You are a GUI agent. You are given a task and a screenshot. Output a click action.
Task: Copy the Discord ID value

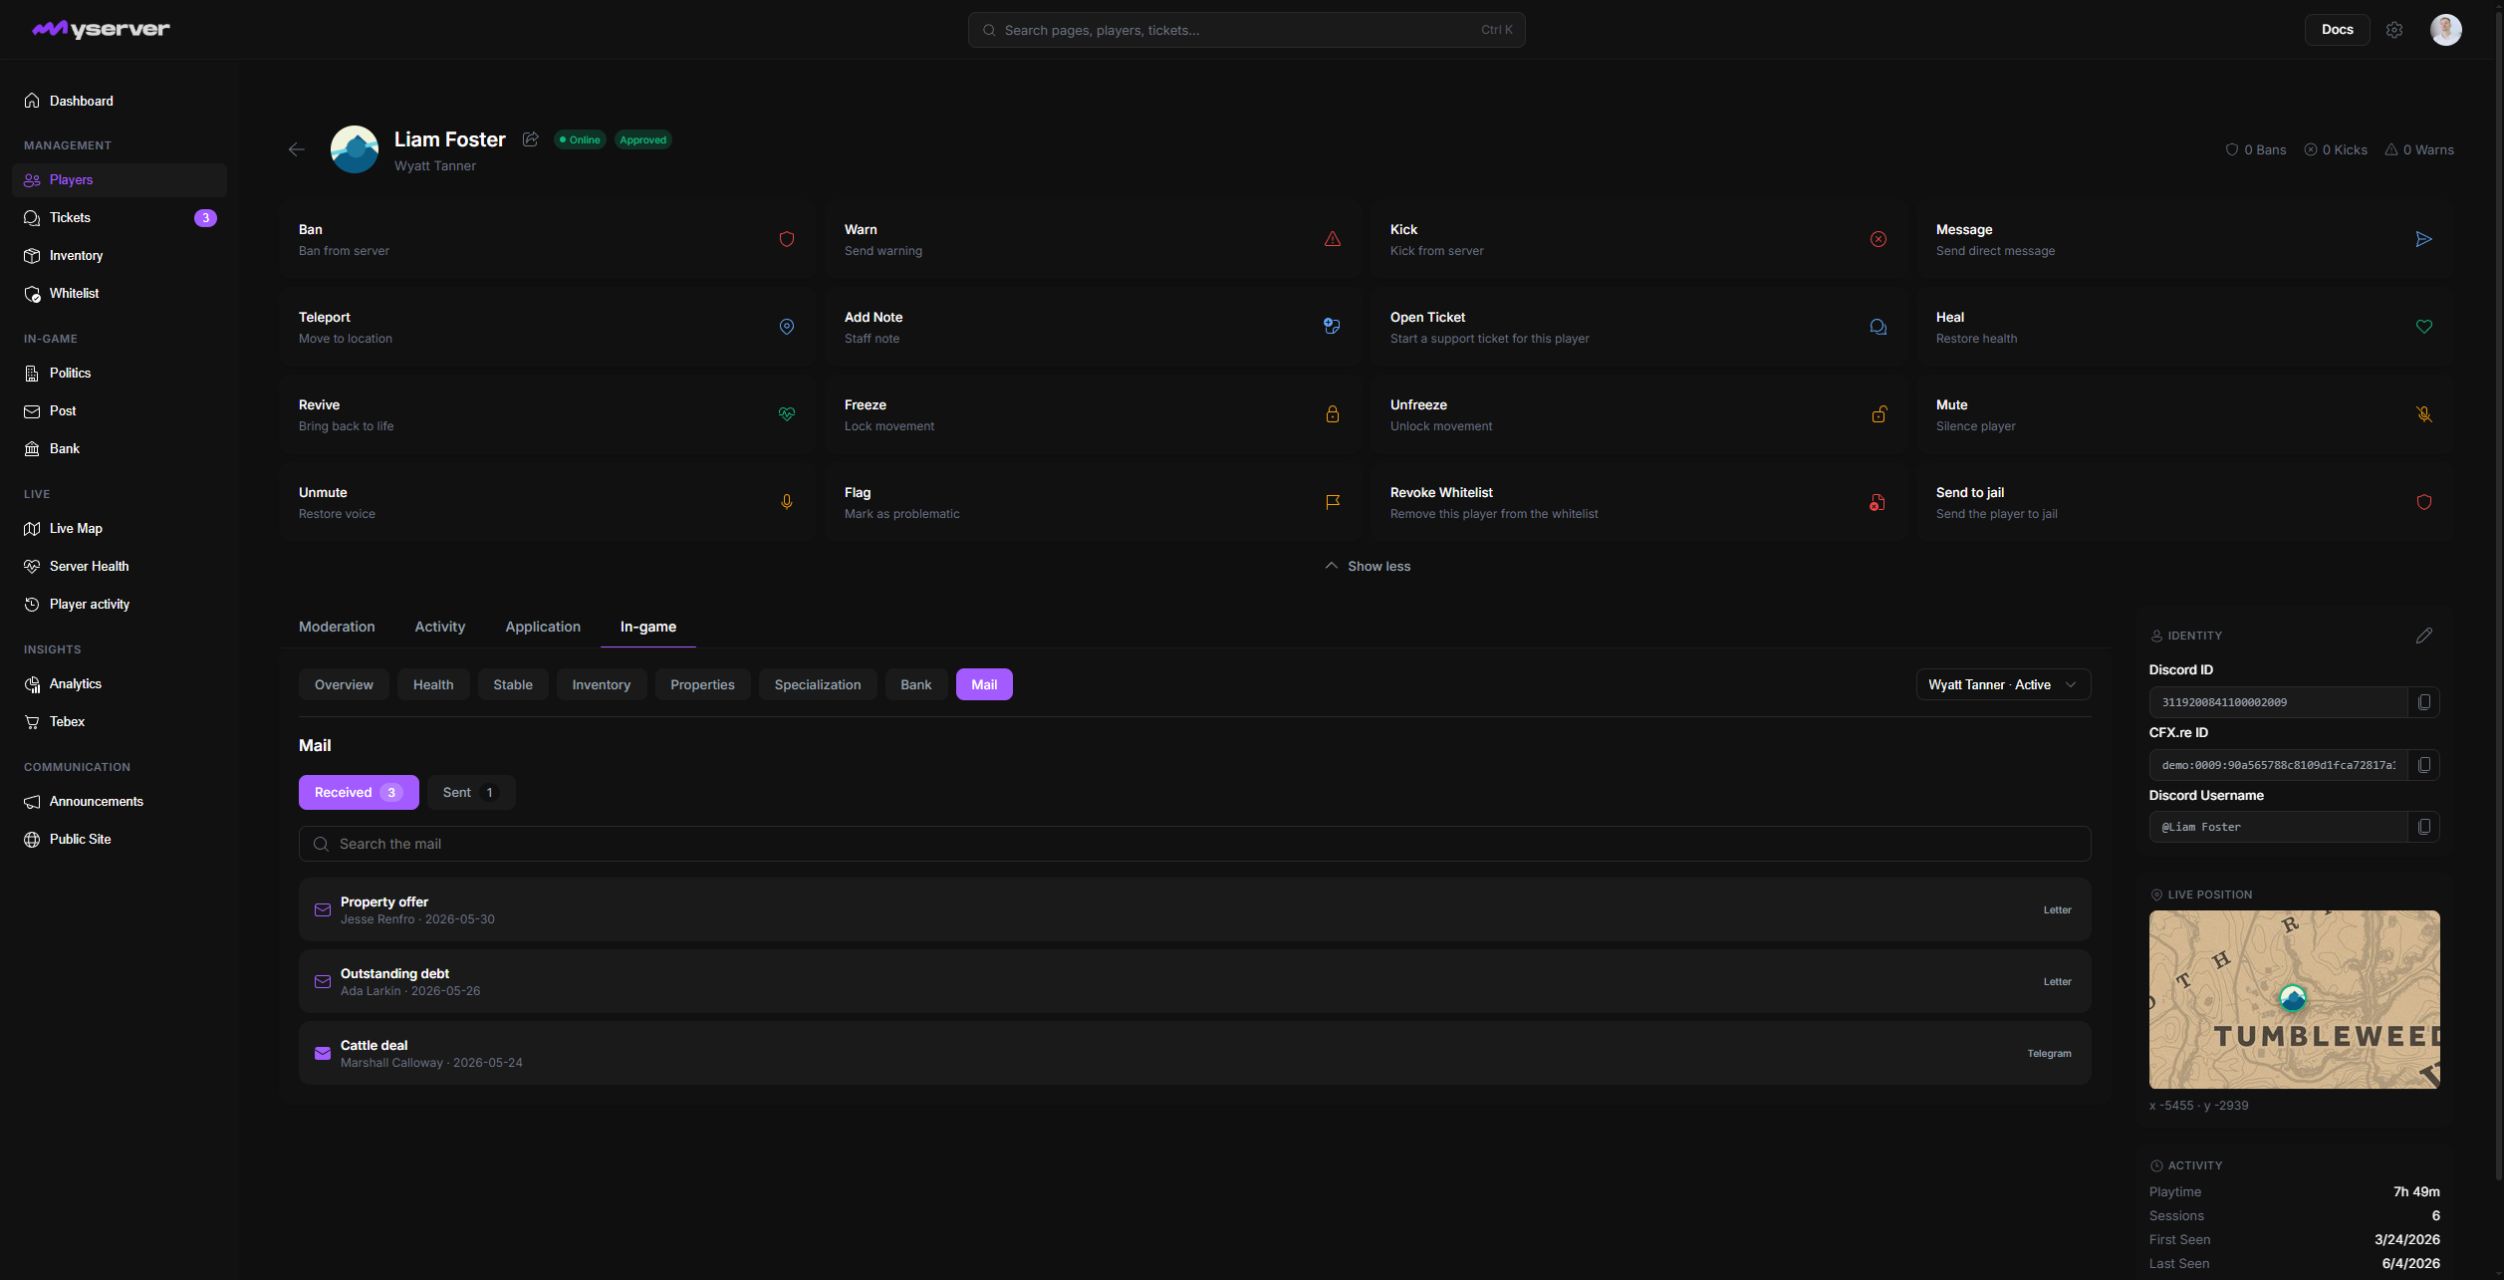(x=2424, y=702)
